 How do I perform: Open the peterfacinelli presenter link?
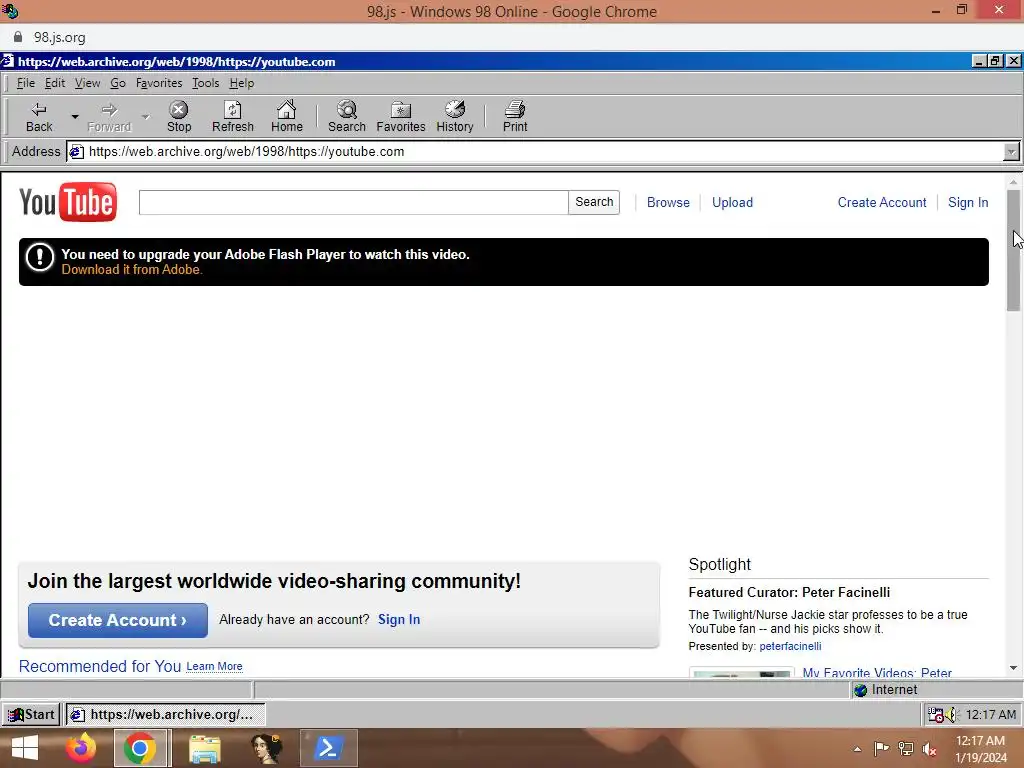790,646
